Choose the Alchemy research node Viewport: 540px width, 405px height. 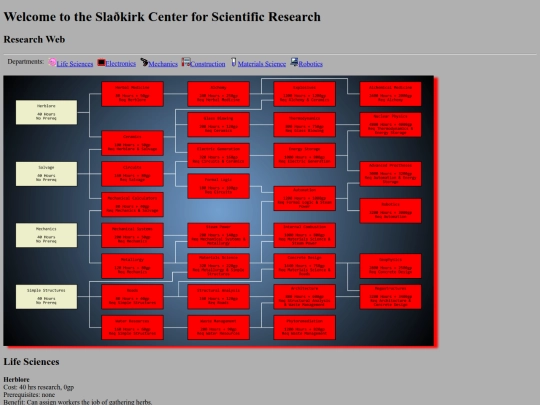coord(219,94)
